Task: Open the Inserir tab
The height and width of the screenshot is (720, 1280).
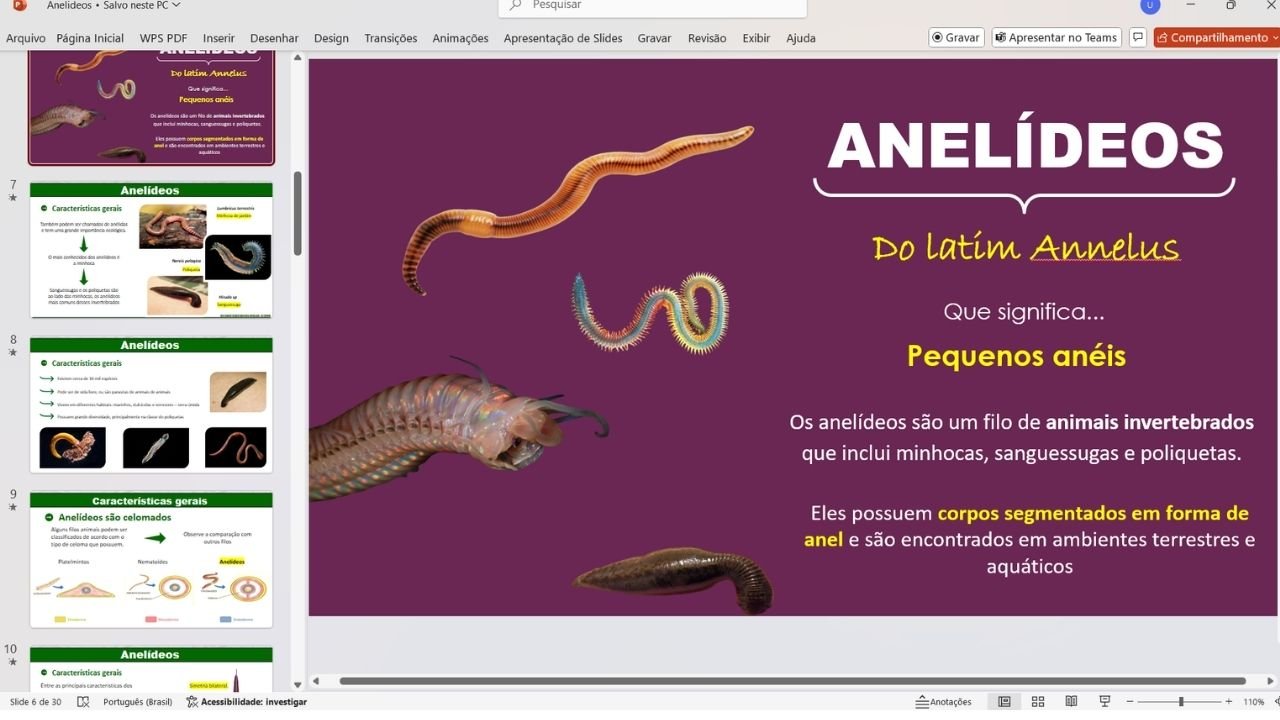Action: point(219,38)
